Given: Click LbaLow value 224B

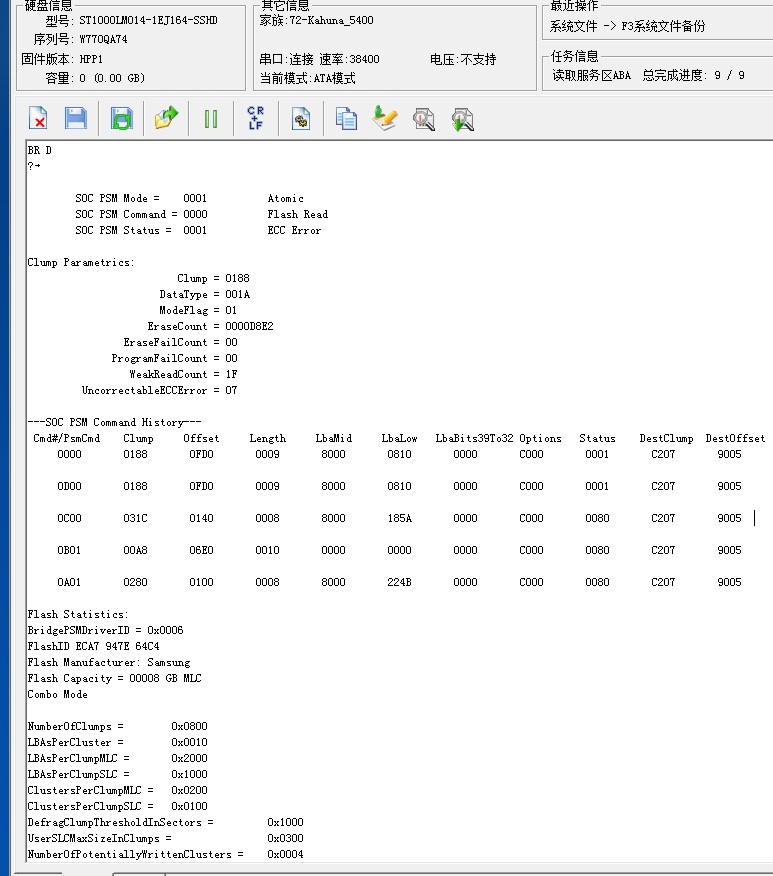Looking at the screenshot, I should (399, 582).
